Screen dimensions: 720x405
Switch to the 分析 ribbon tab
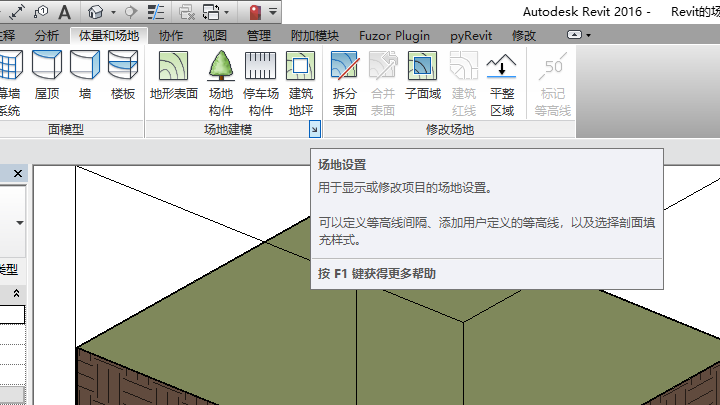pyautogui.click(x=47, y=35)
